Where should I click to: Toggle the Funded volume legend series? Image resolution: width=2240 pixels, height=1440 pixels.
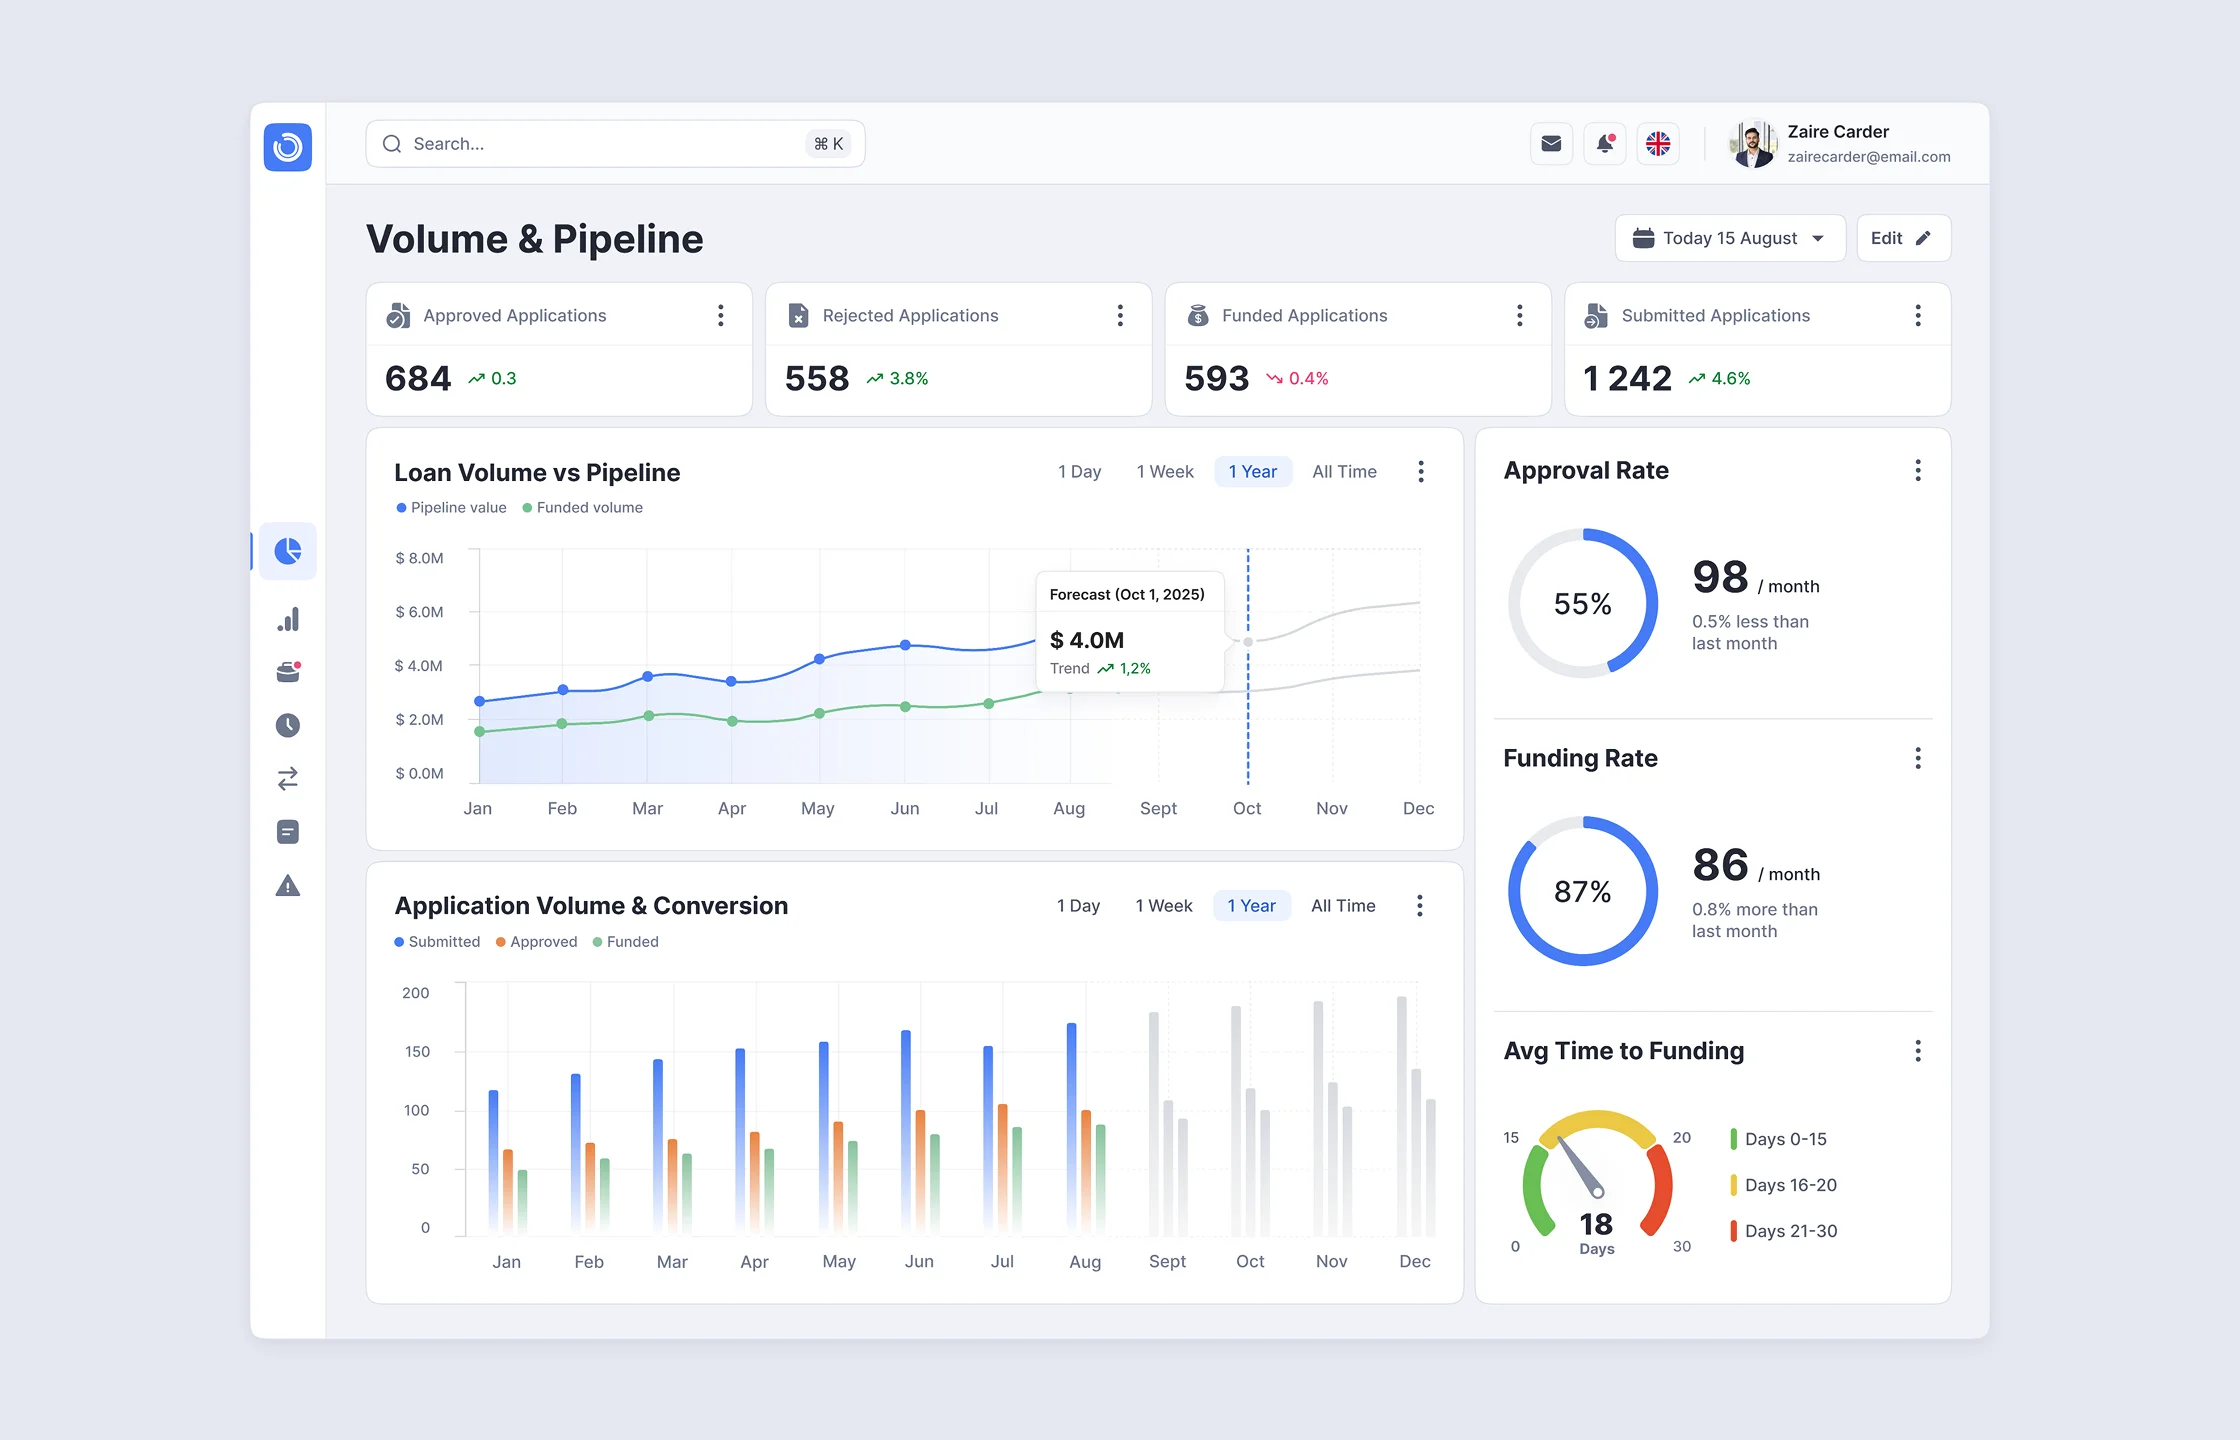tap(583, 508)
